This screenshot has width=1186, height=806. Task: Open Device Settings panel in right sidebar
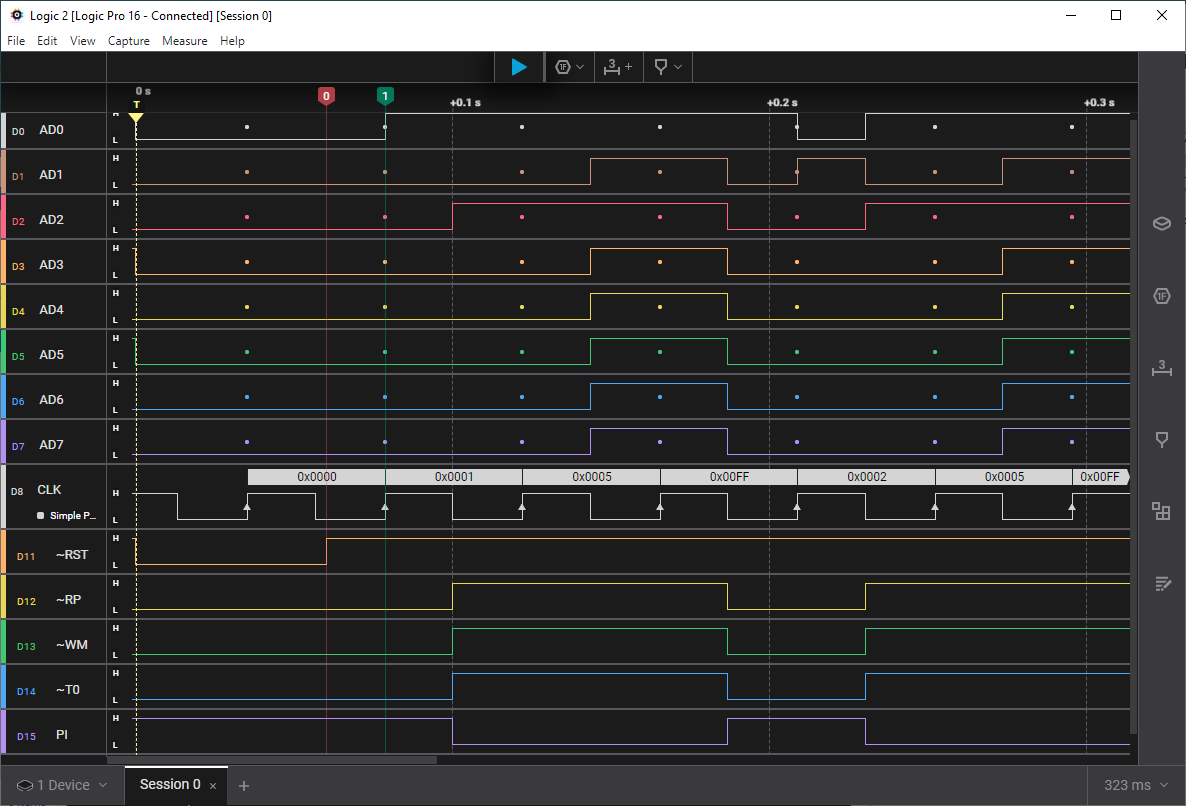point(1162,224)
